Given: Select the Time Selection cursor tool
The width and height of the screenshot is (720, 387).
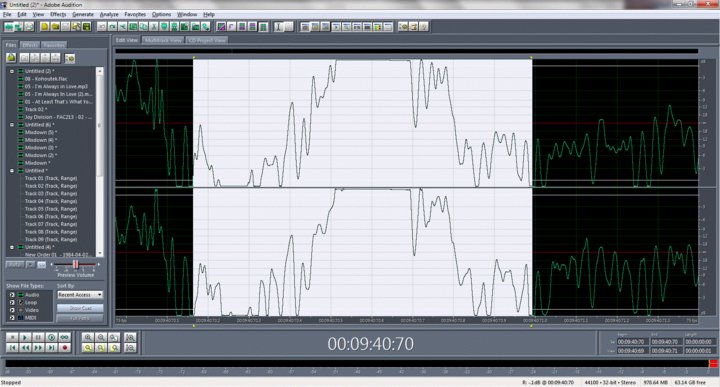Looking at the screenshot, I should tap(278, 27).
